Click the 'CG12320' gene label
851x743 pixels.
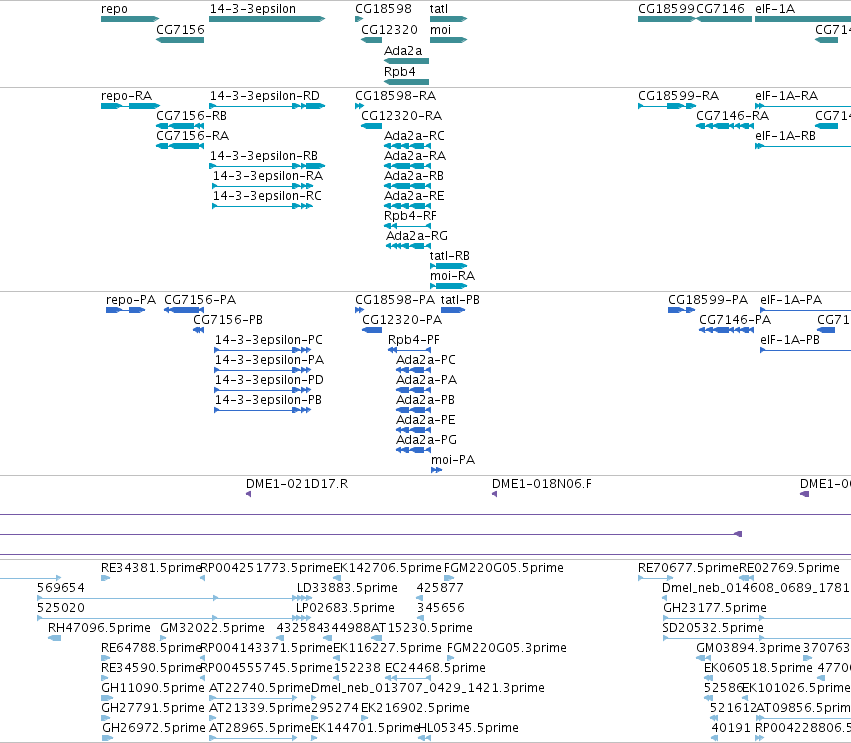coord(389,30)
